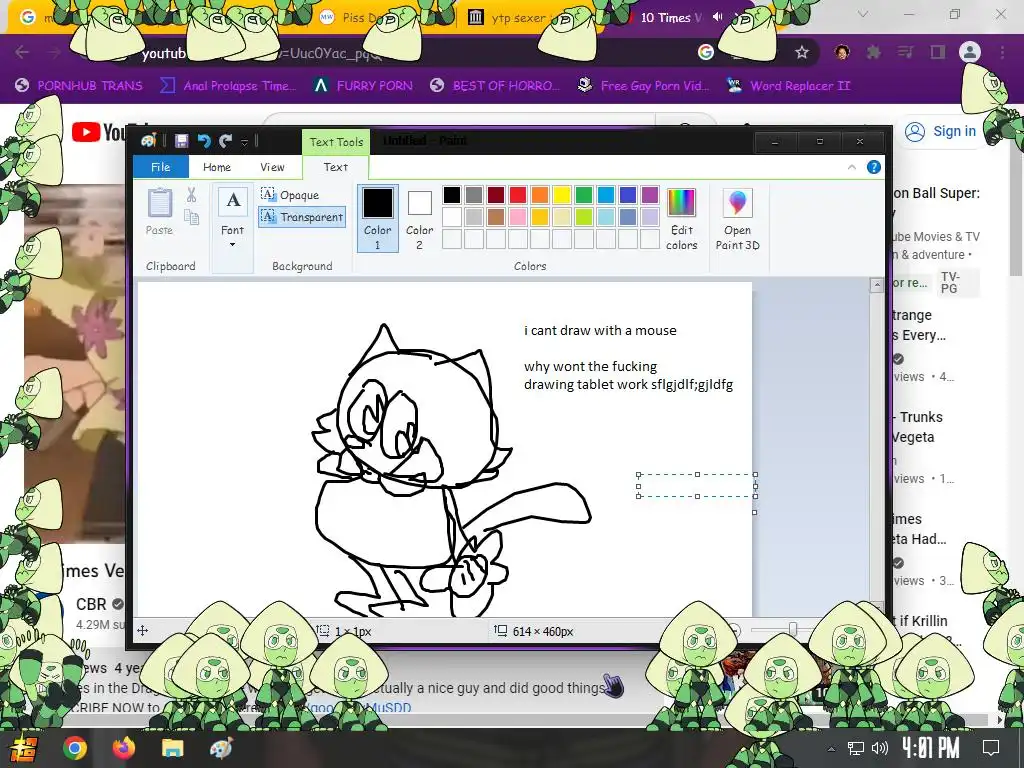Click the taskbar Start button
The width and height of the screenshot is (1024, 768).
point(22,748)
